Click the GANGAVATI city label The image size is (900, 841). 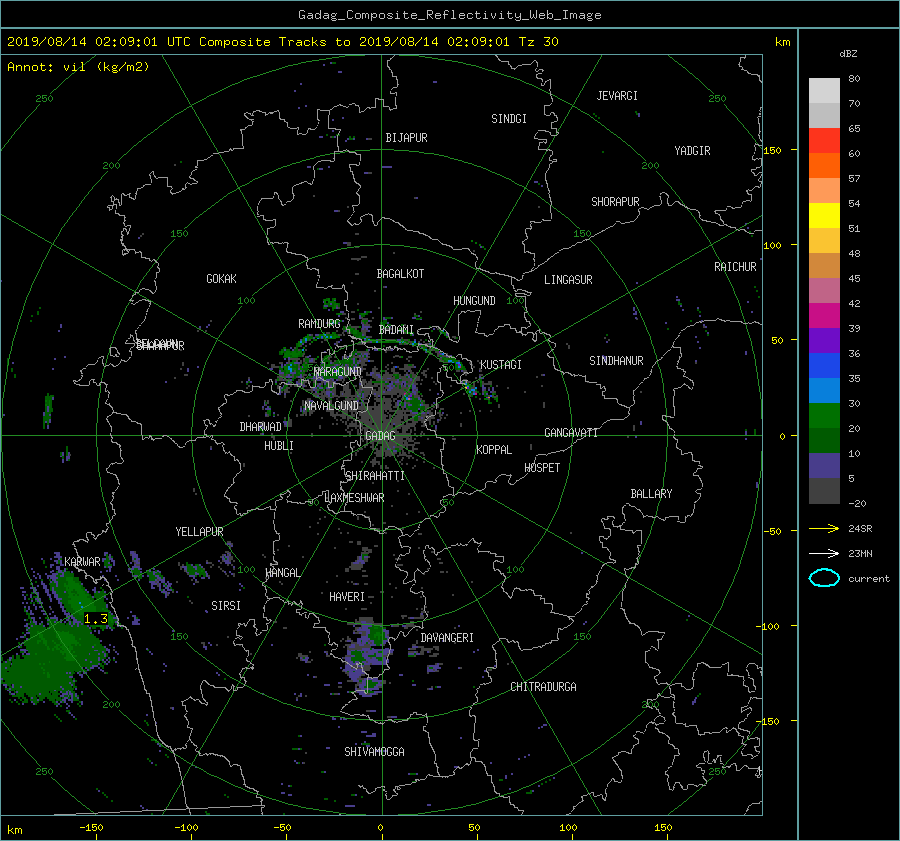click(x=571, y=433)
